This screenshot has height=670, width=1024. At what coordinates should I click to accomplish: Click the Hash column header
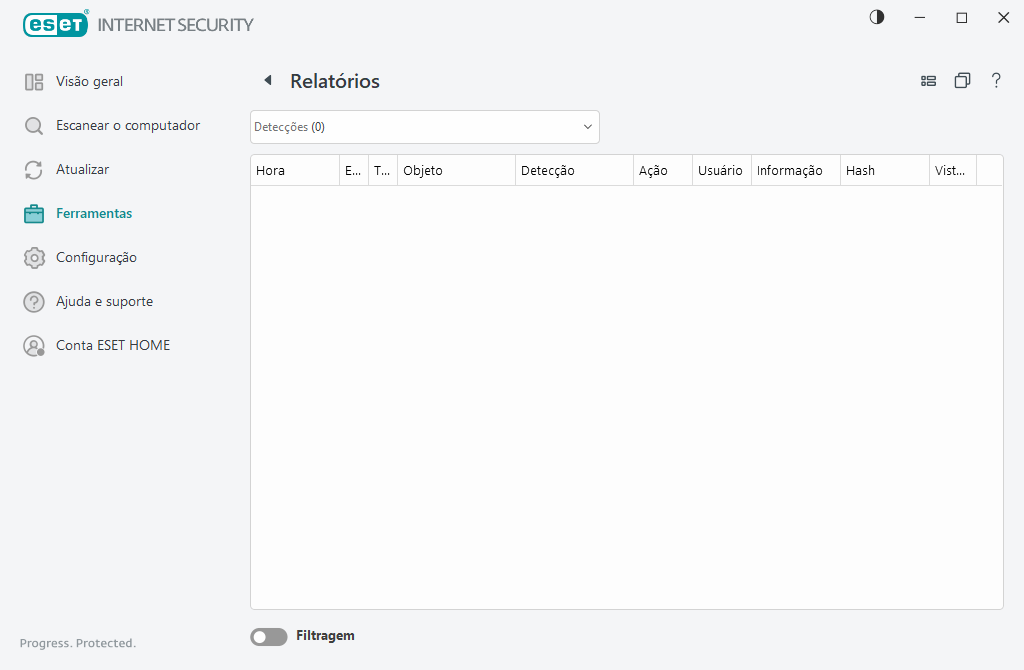[884, 171]
